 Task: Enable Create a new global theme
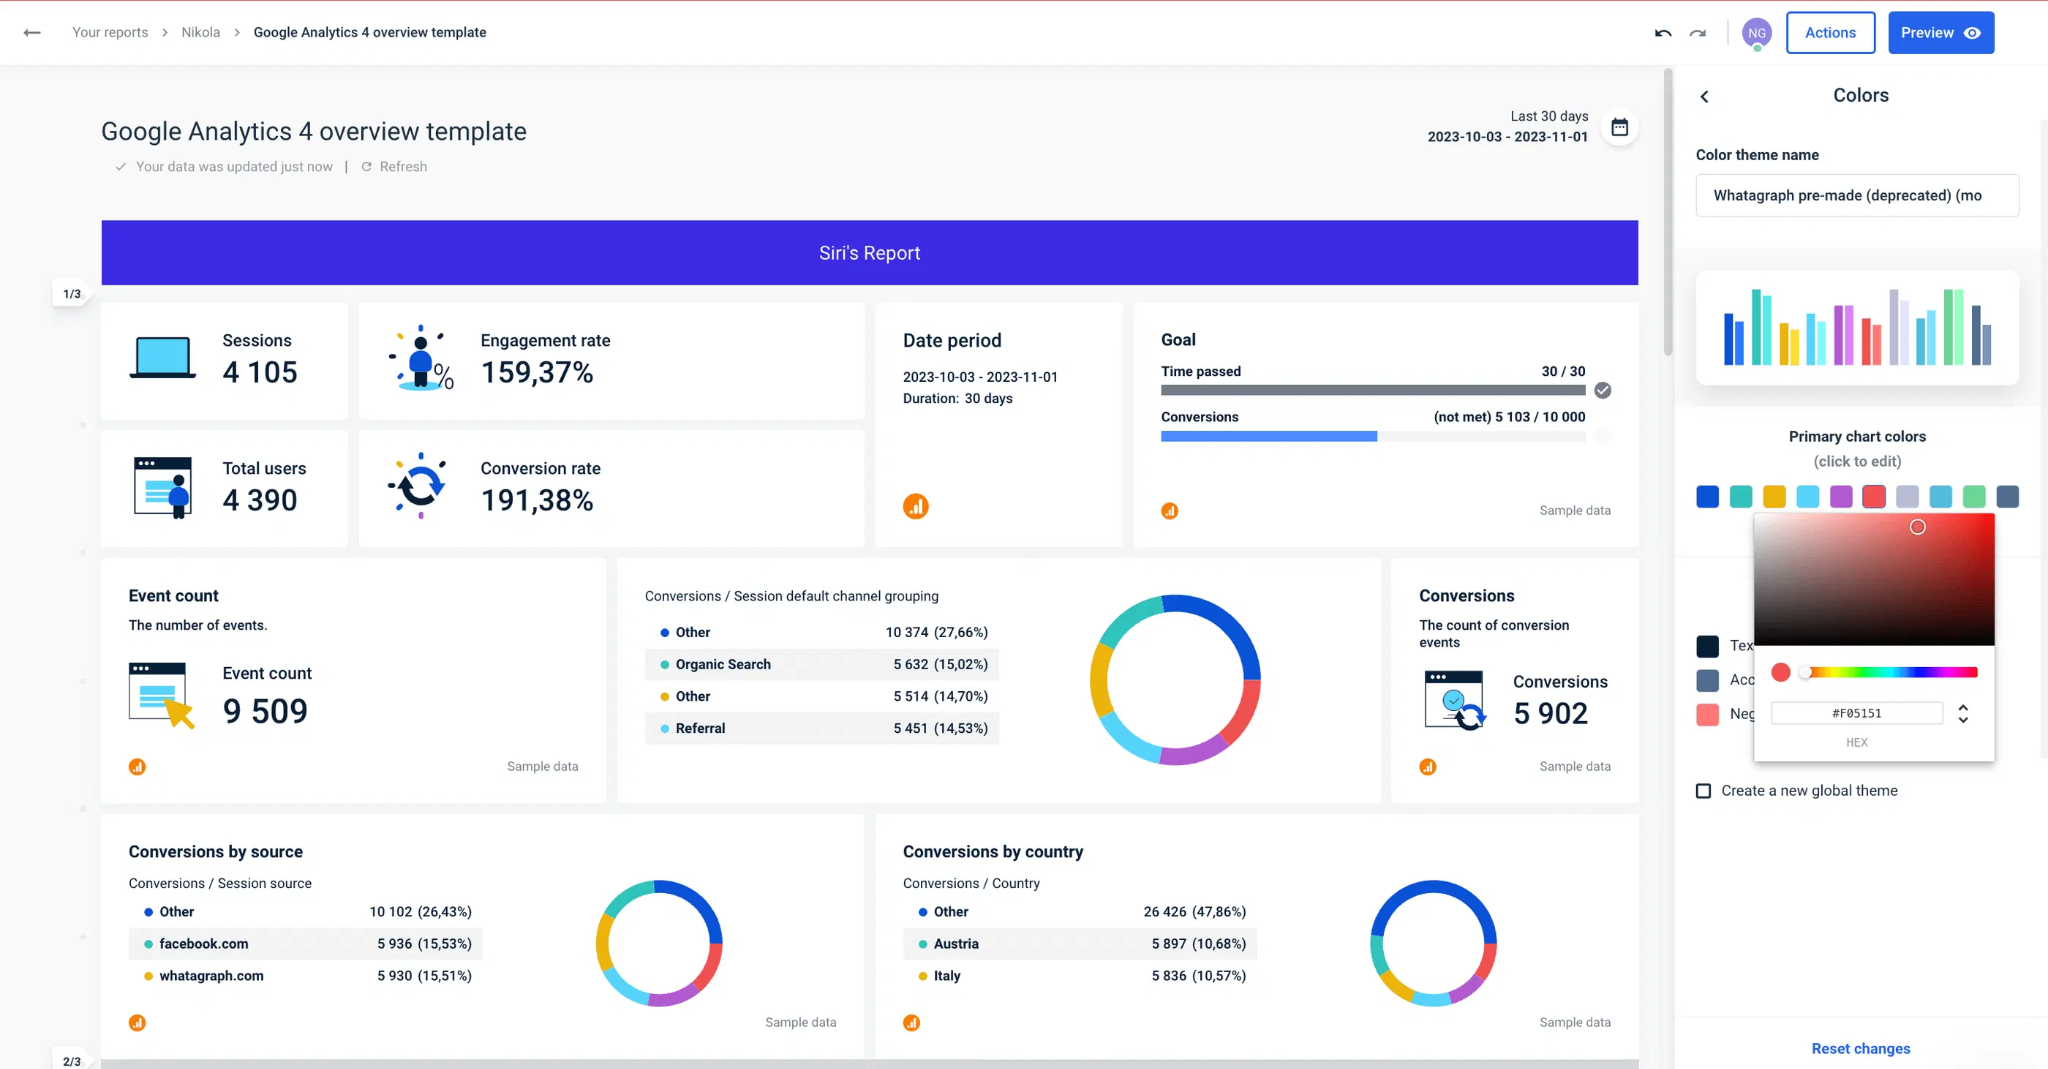coord(1703,790)
